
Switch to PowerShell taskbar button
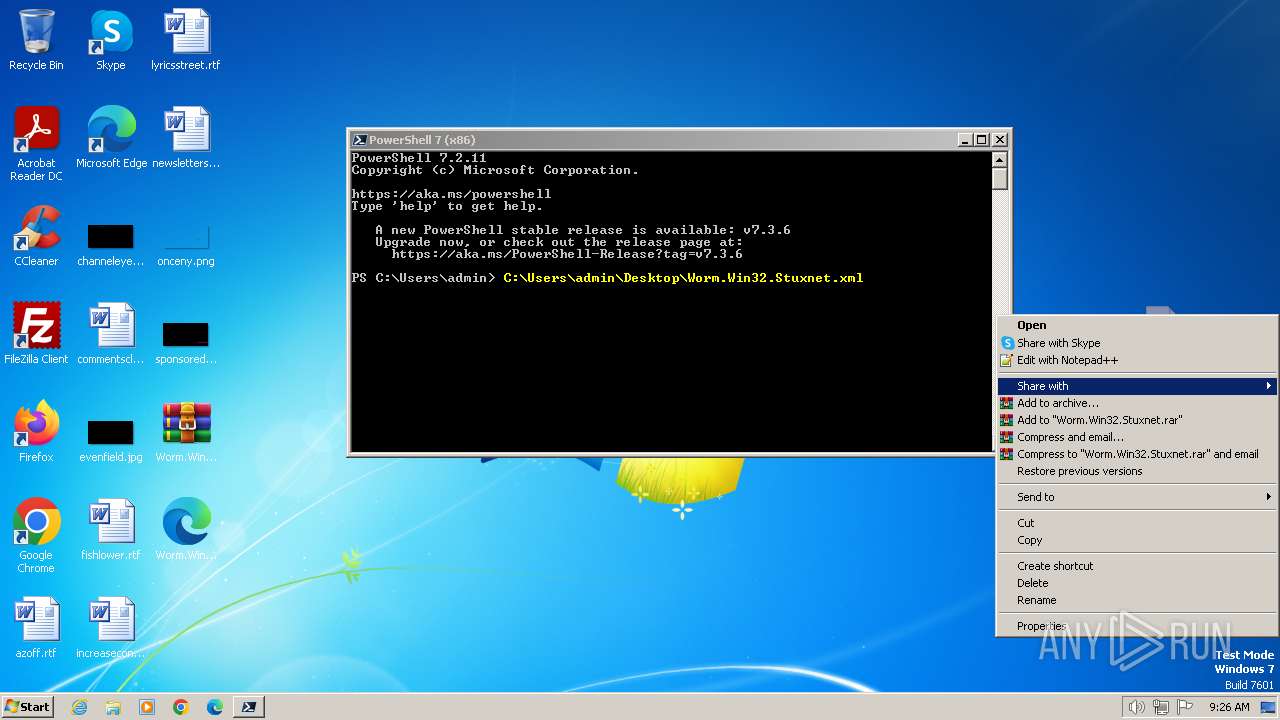point(249,707)
